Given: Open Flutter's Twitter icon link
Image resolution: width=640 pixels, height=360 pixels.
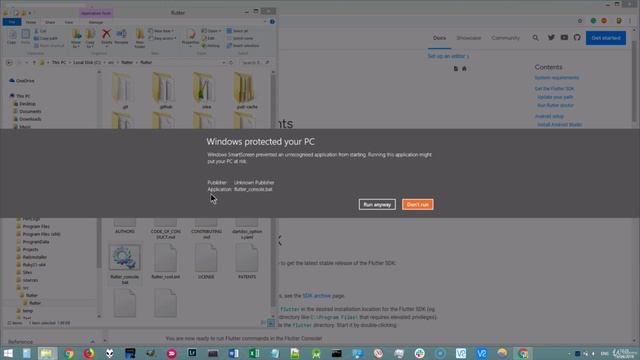Looking at the screenshot, I should [x=551, y=38].
